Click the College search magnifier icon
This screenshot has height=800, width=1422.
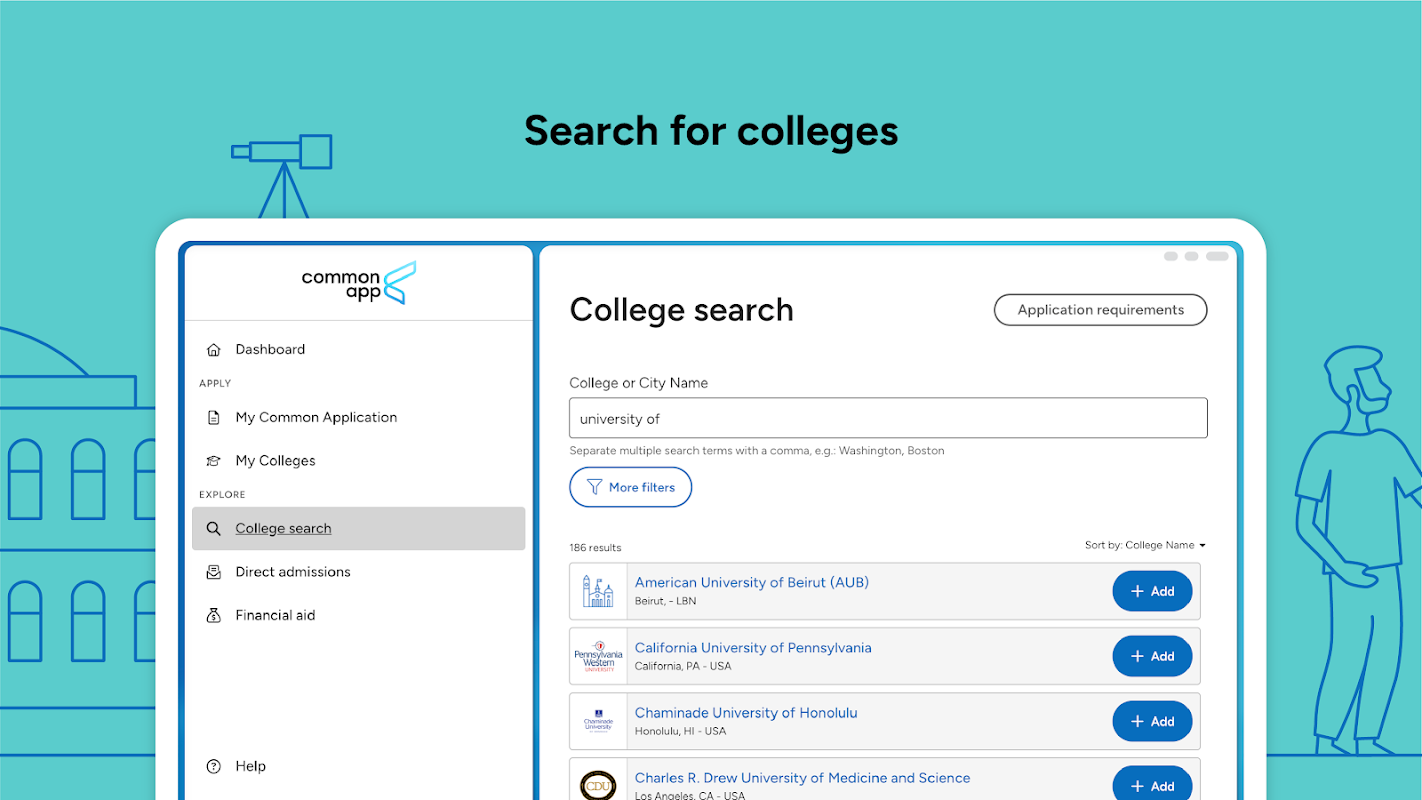pos(213,529)
